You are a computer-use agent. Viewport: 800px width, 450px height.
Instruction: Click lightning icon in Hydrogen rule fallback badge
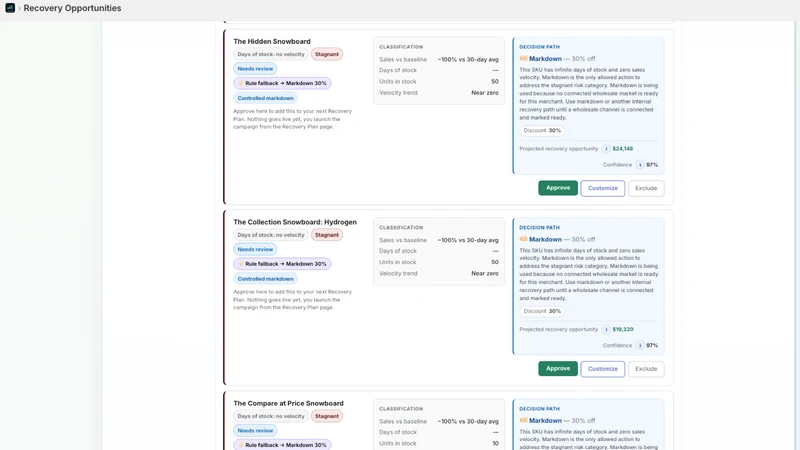point(241,264)
